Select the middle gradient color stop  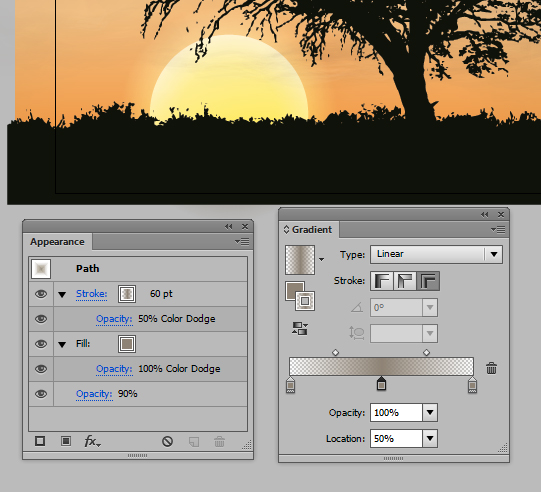click(381, 384)
